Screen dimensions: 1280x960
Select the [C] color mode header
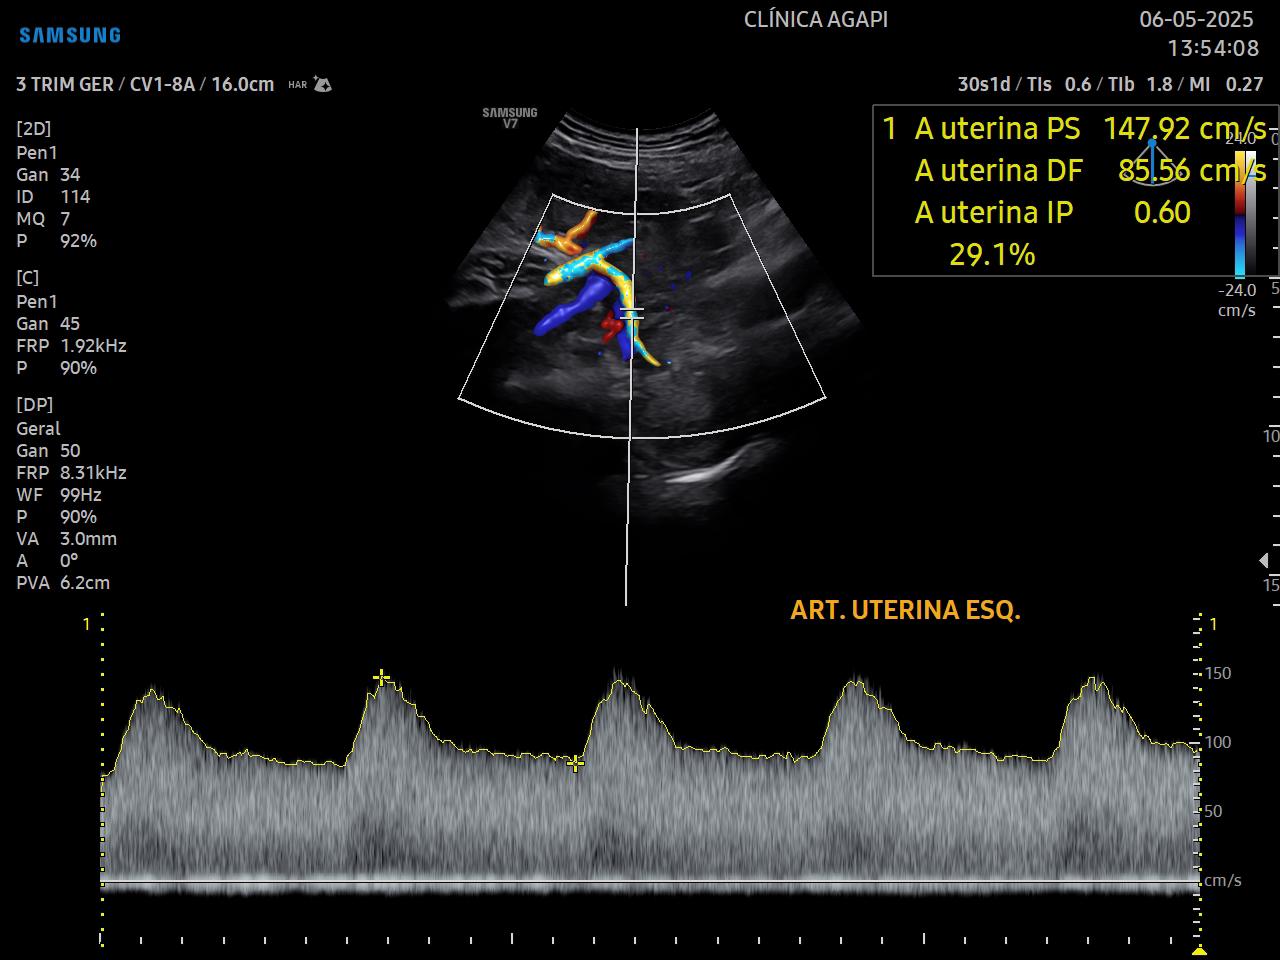28,277
